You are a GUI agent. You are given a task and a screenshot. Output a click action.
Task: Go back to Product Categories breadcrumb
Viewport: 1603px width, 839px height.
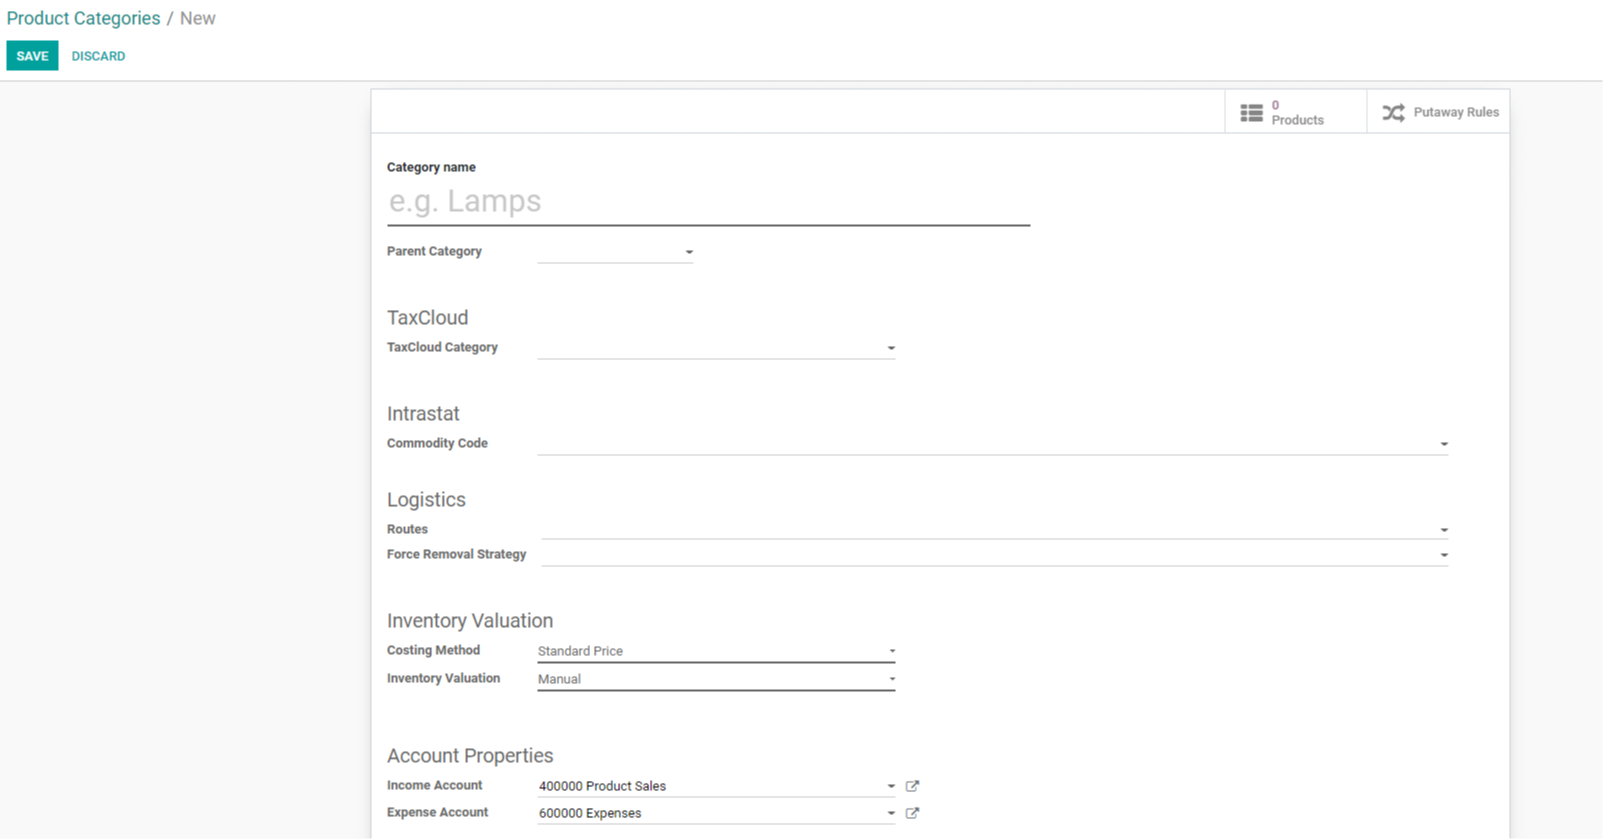coord(83,18)
